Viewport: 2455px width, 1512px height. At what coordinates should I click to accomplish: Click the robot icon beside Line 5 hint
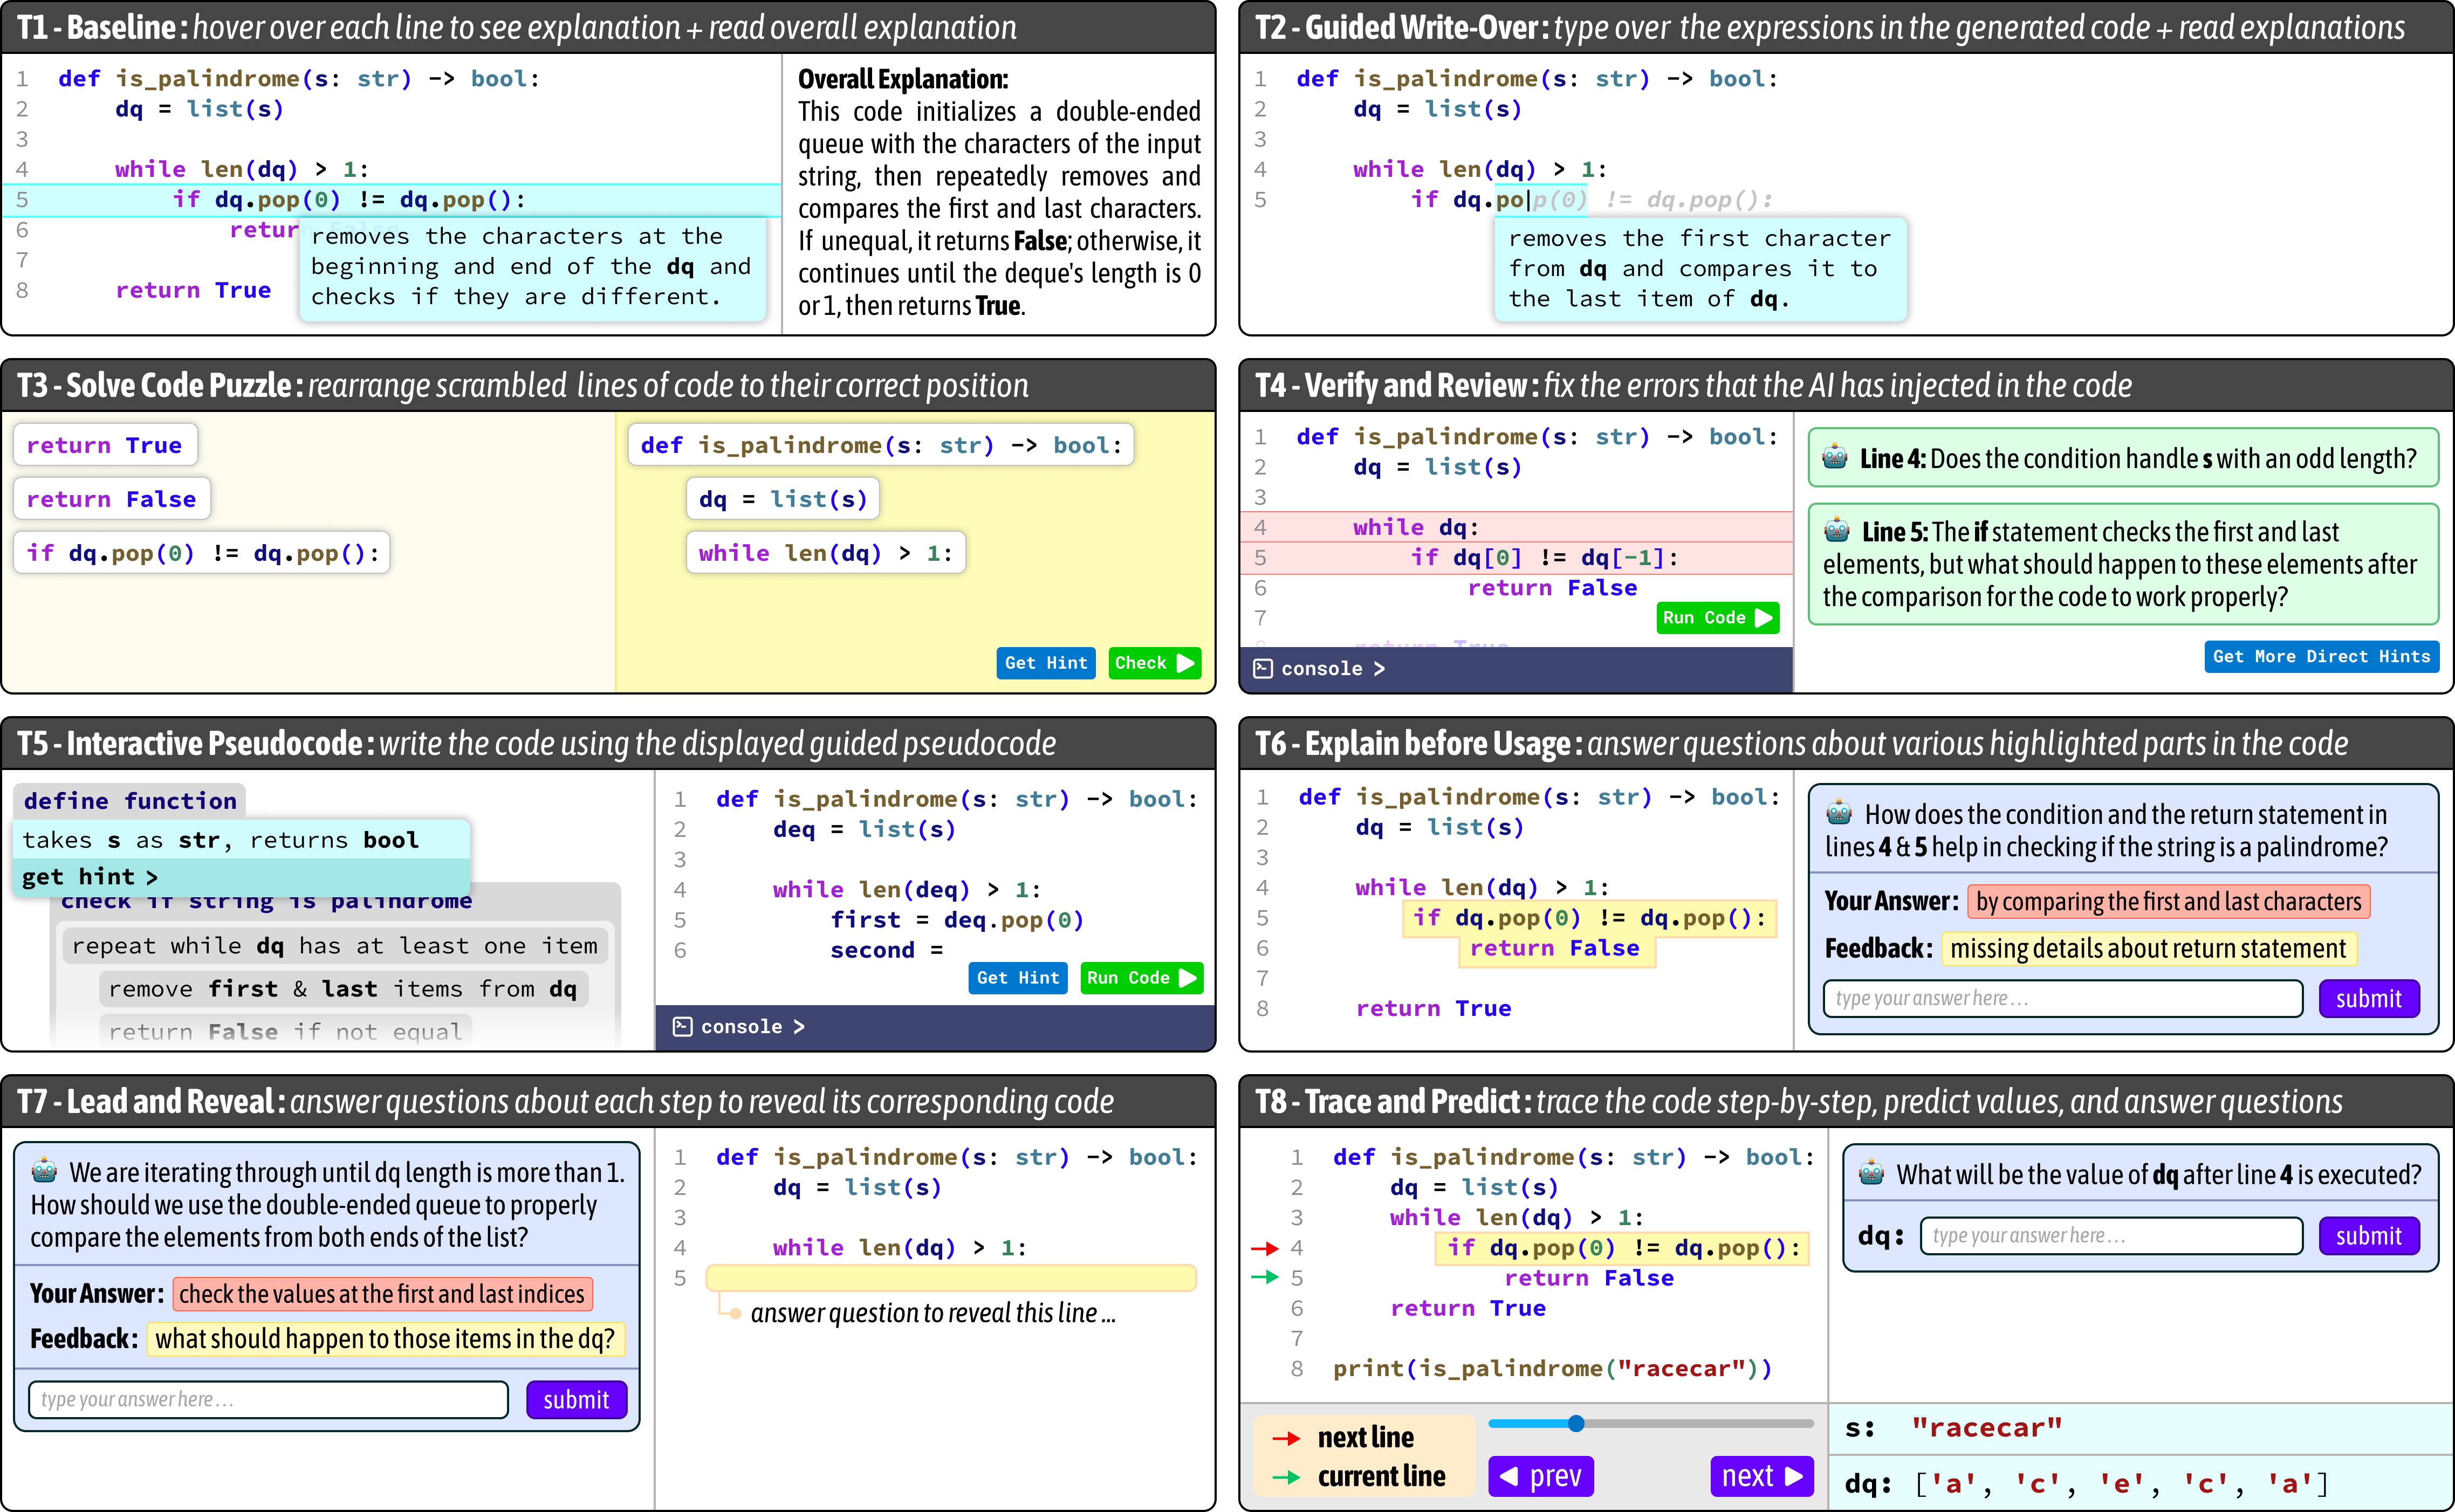1837,530
